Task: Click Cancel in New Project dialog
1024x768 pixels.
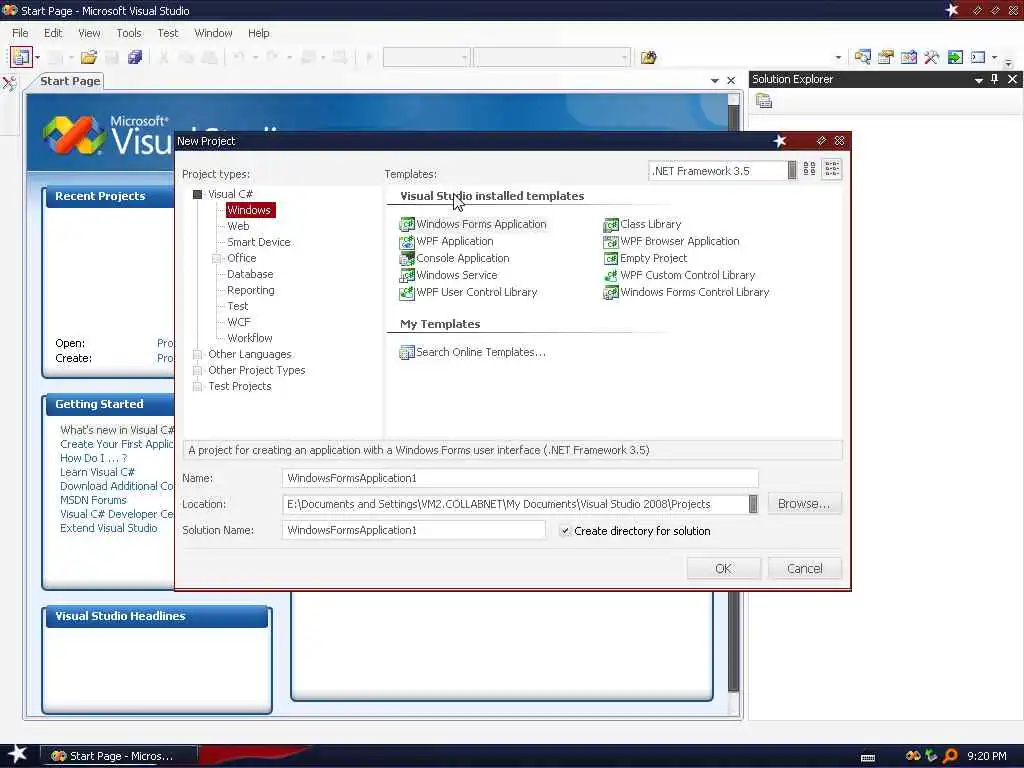Action: 805,568
